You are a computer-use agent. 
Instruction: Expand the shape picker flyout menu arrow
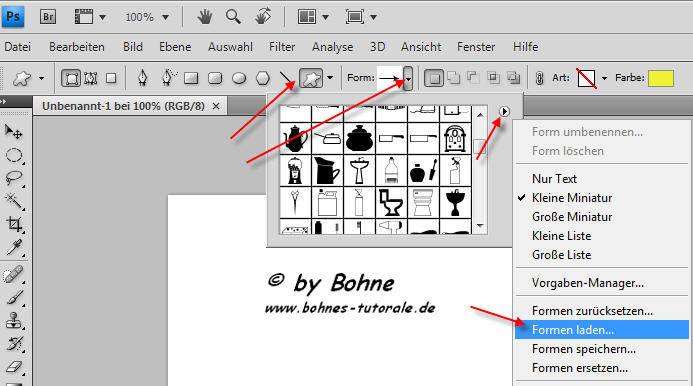click(504, 111)
